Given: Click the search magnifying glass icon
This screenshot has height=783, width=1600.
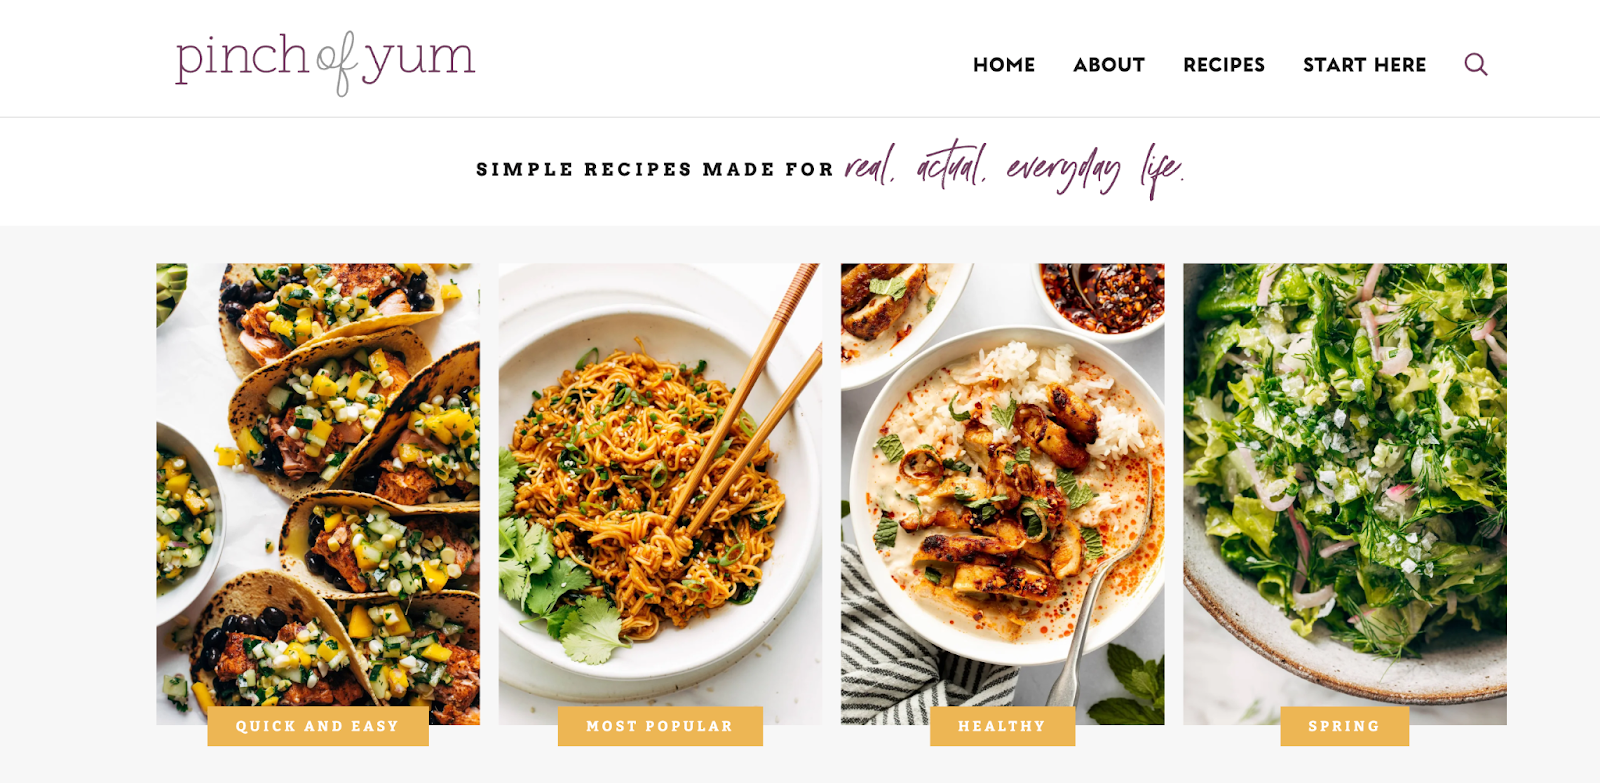Looking at the screenshot, I should click(1476, 64).
